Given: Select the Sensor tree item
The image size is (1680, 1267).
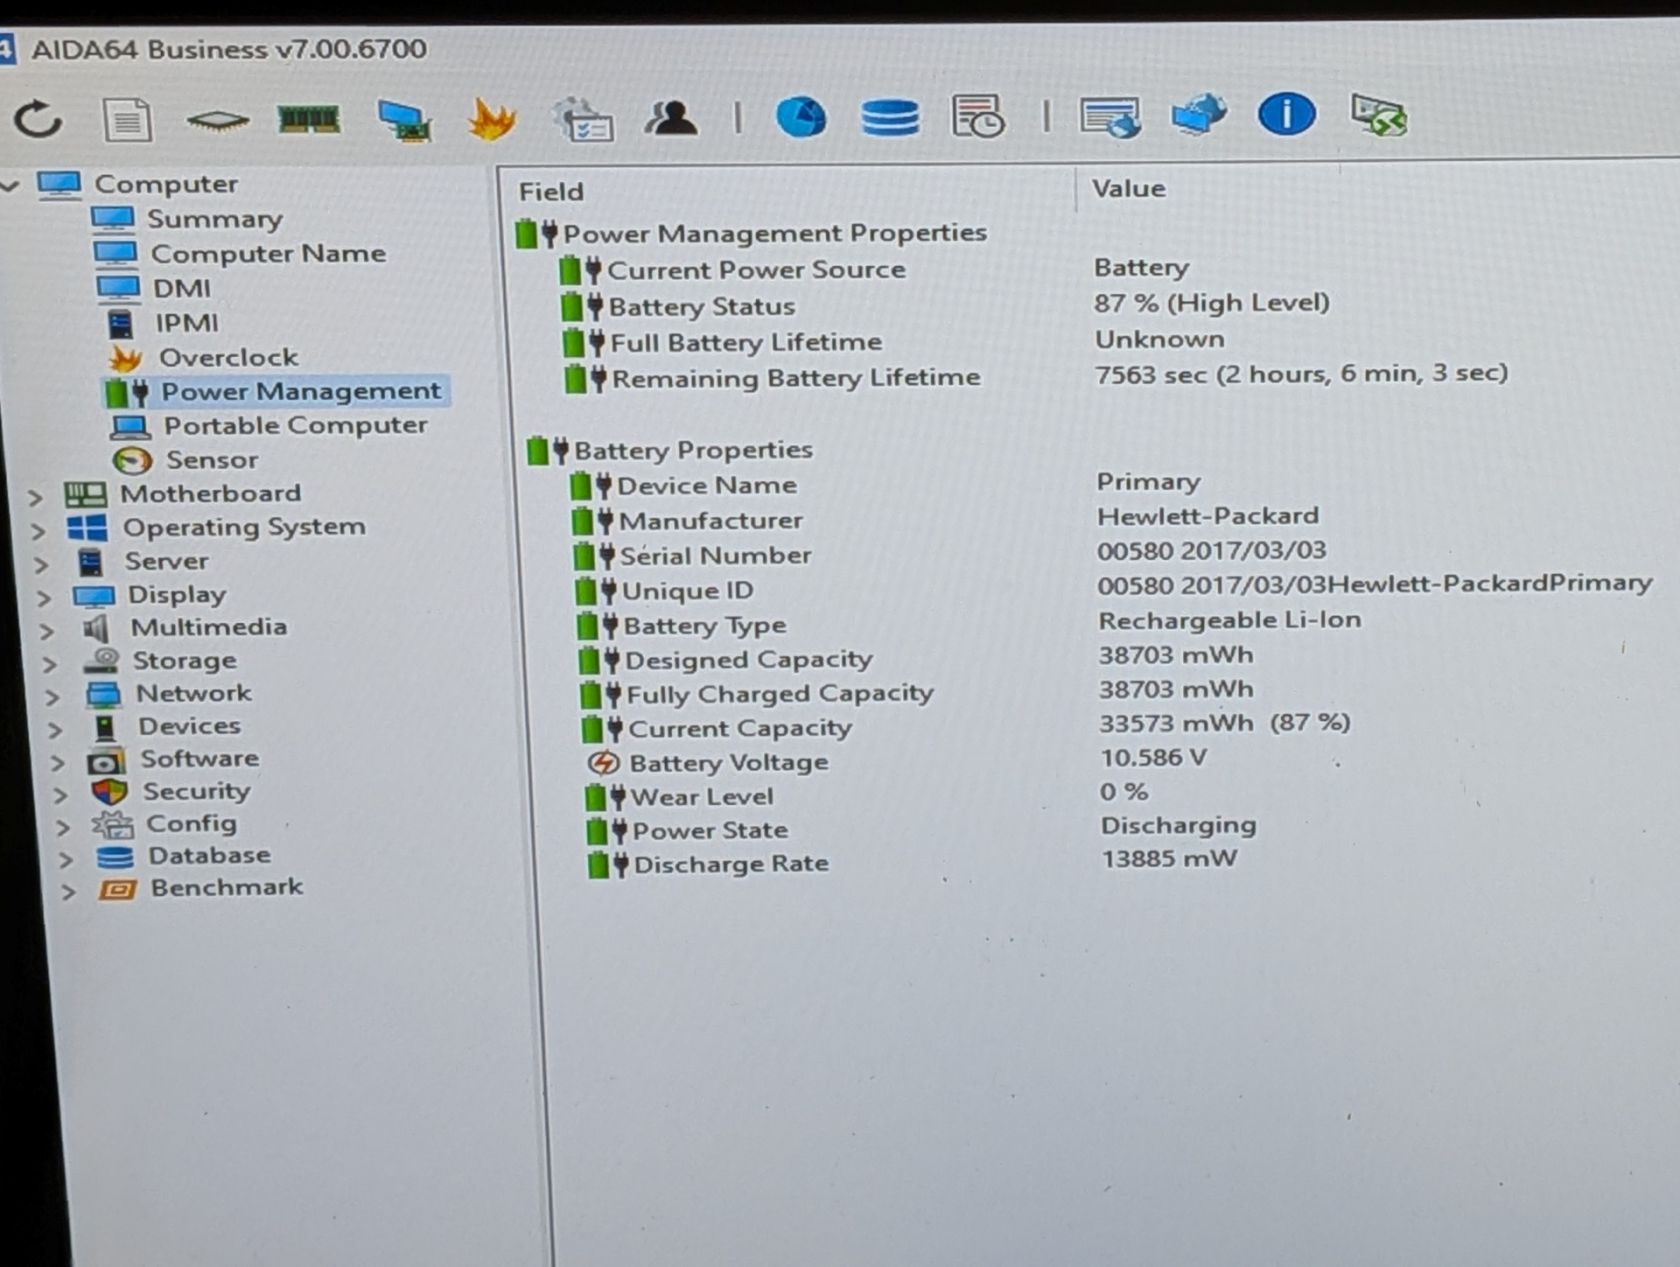Looking at the screenshot, I should pos(212,460).
